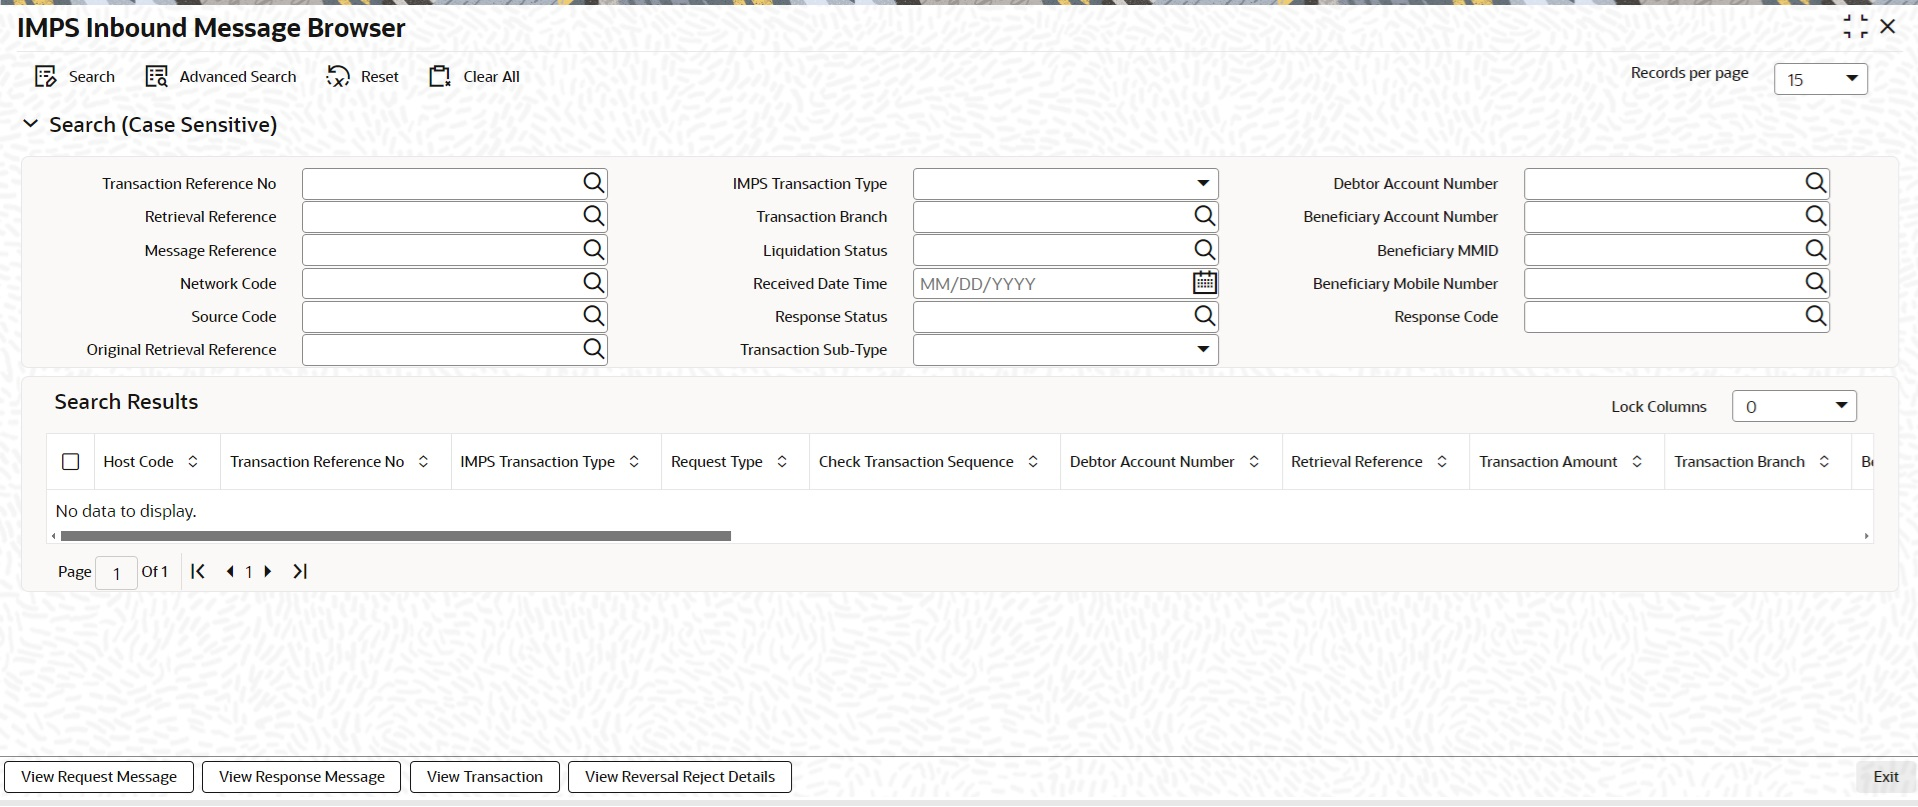Open lookup for Transaction Branch field
Image resolution: width=1918 pixels, height=807 pixels.
[x=1205, y=216]
